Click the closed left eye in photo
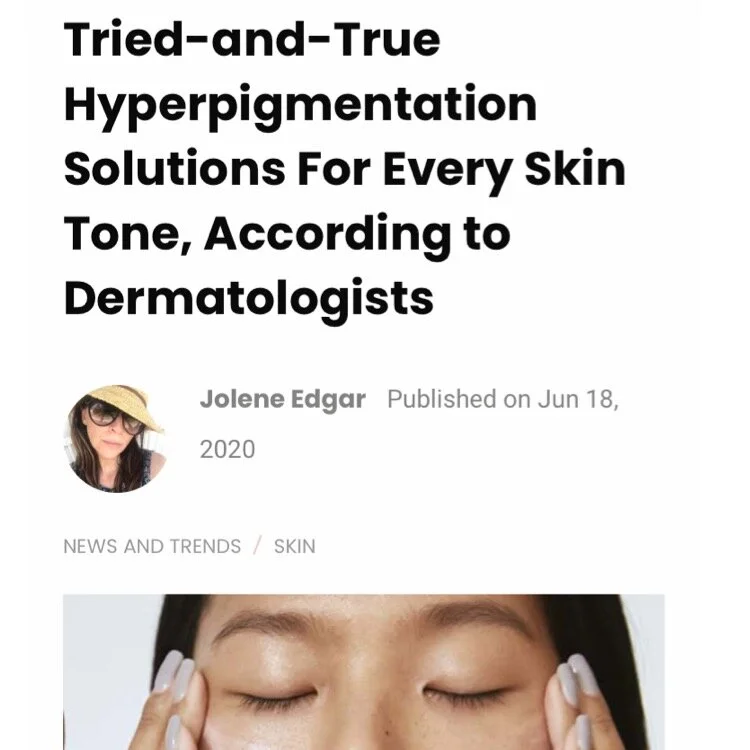The image size is (750, 750). click(x=277, y=696)
